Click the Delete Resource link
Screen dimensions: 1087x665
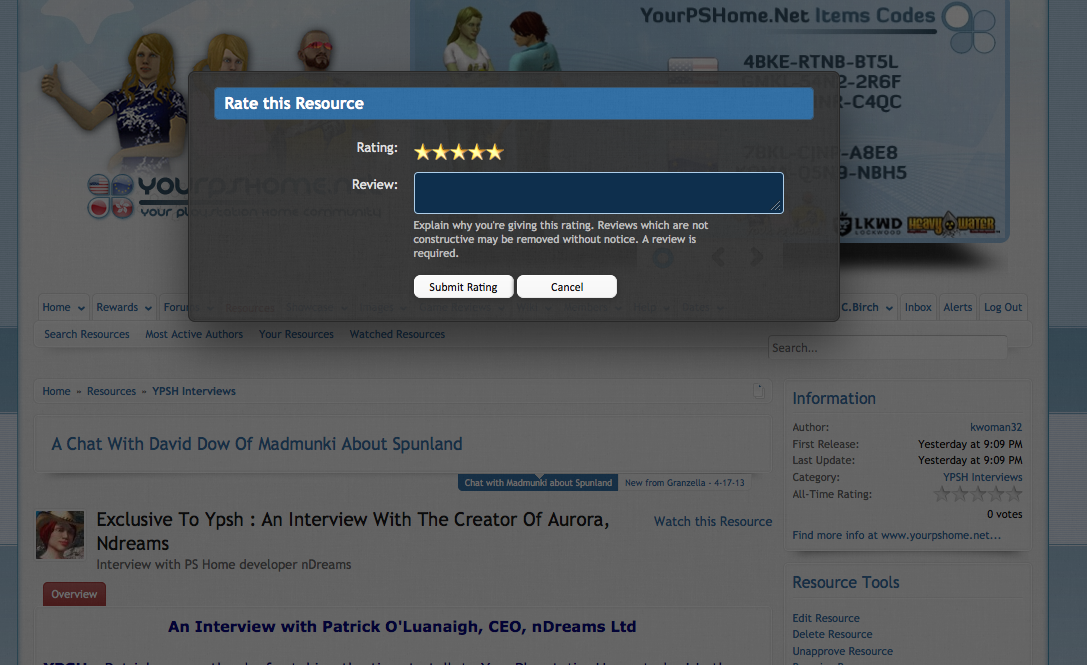pyautogui.click(x=832, y=634)
